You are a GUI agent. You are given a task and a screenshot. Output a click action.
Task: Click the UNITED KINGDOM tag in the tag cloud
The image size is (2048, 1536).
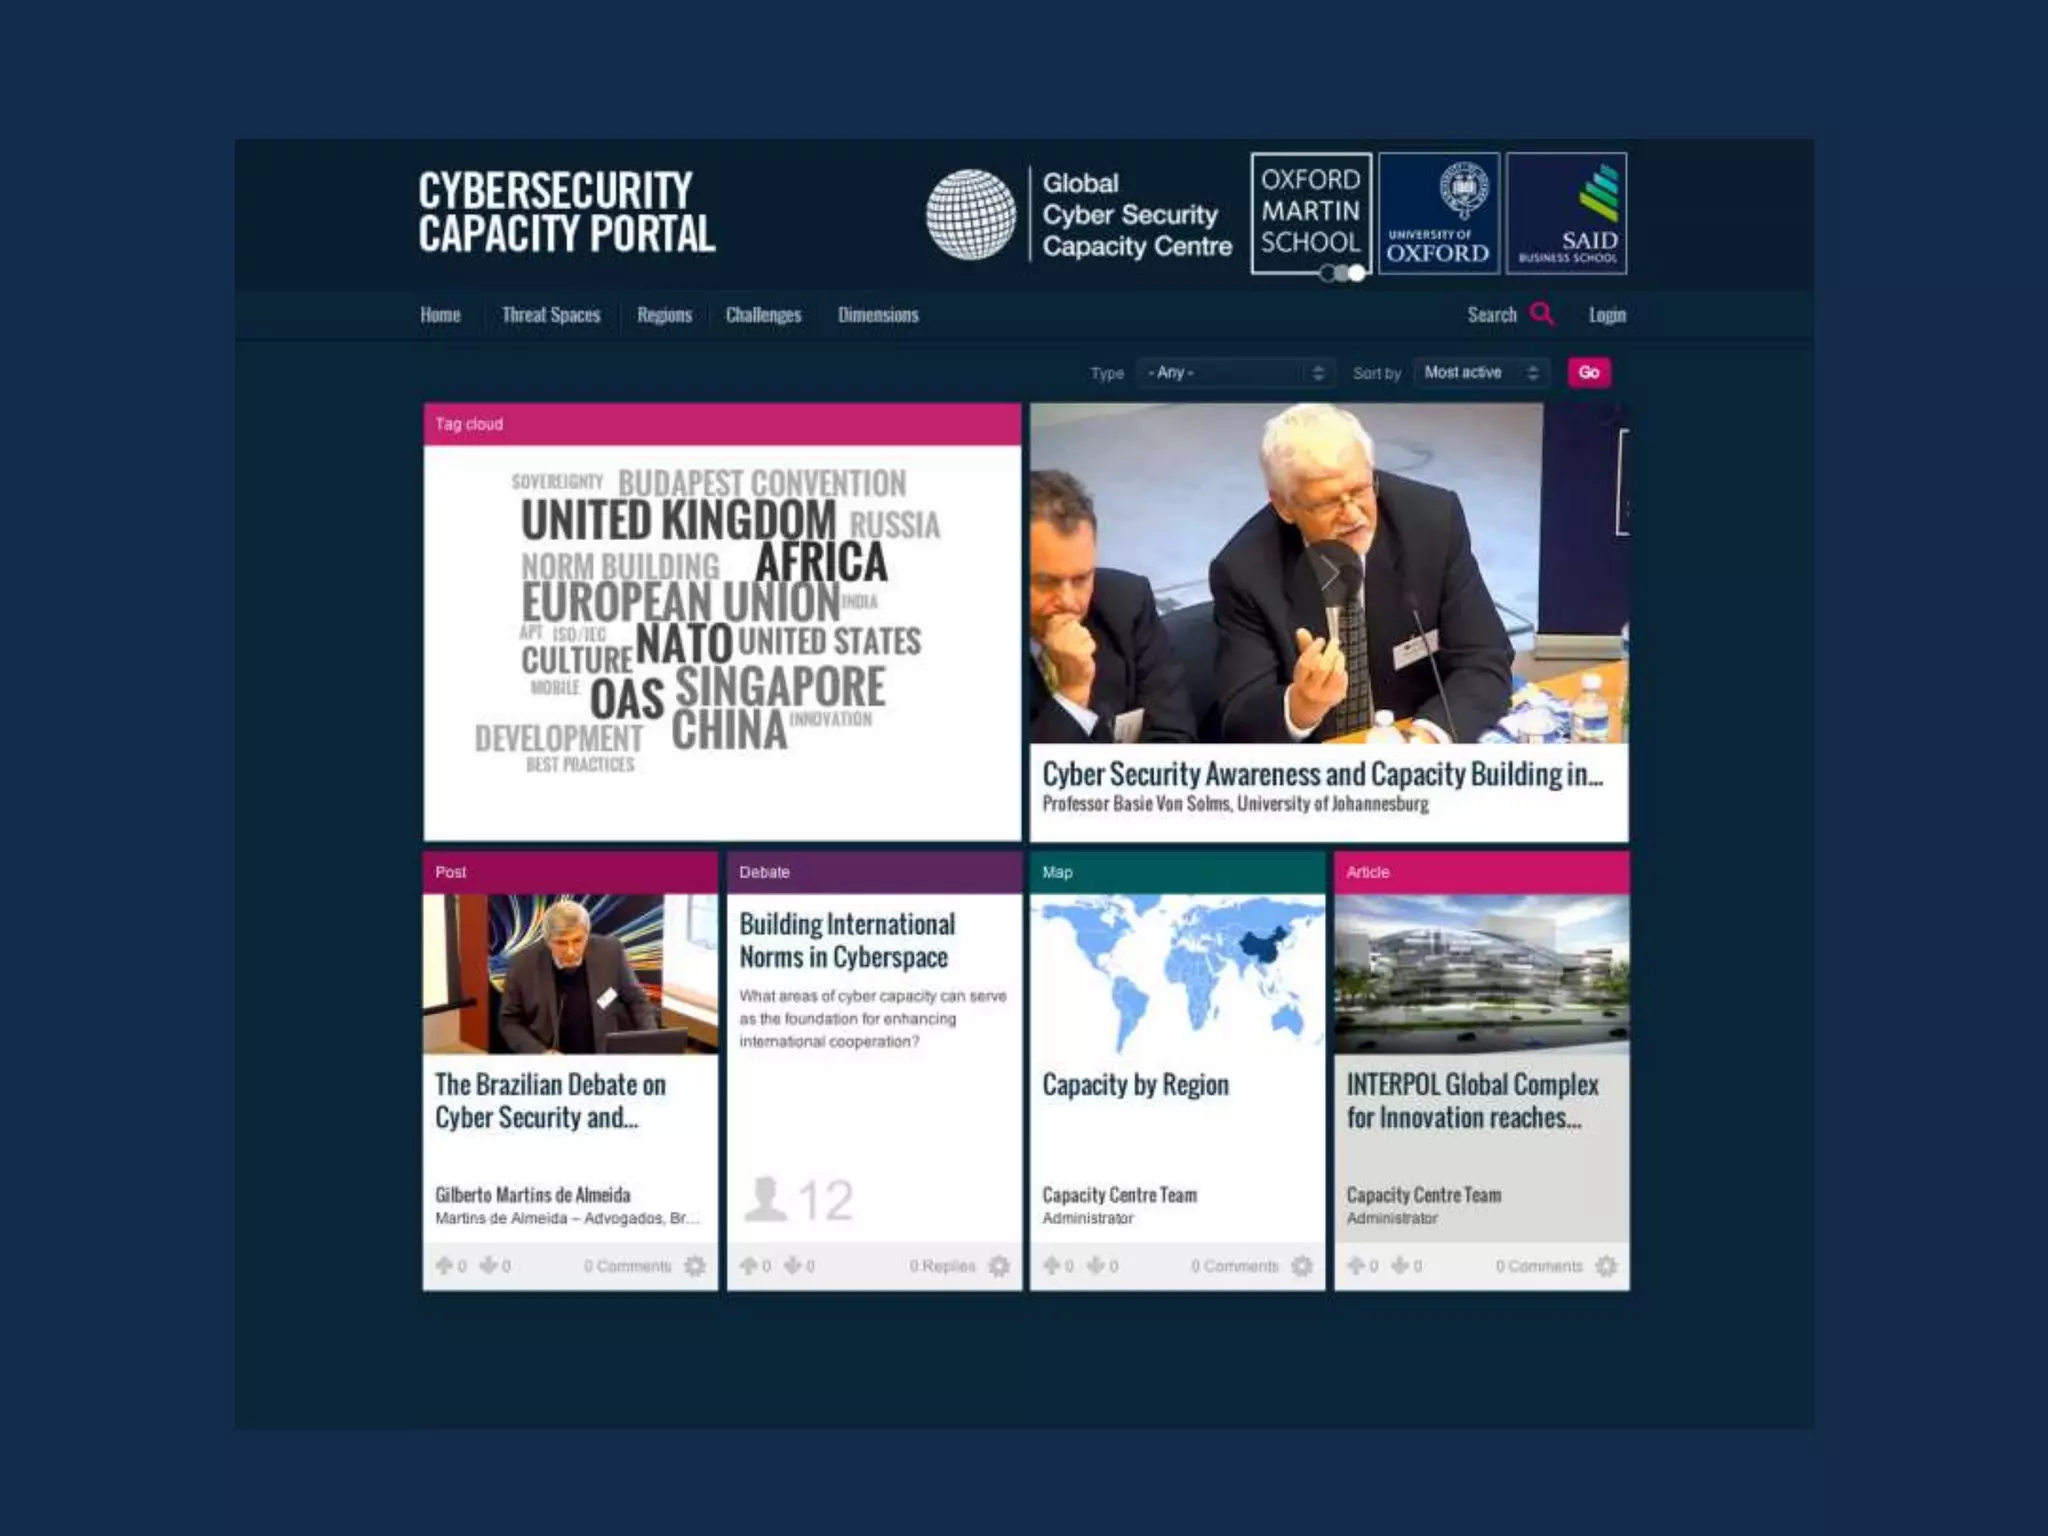tap(678, 520)
